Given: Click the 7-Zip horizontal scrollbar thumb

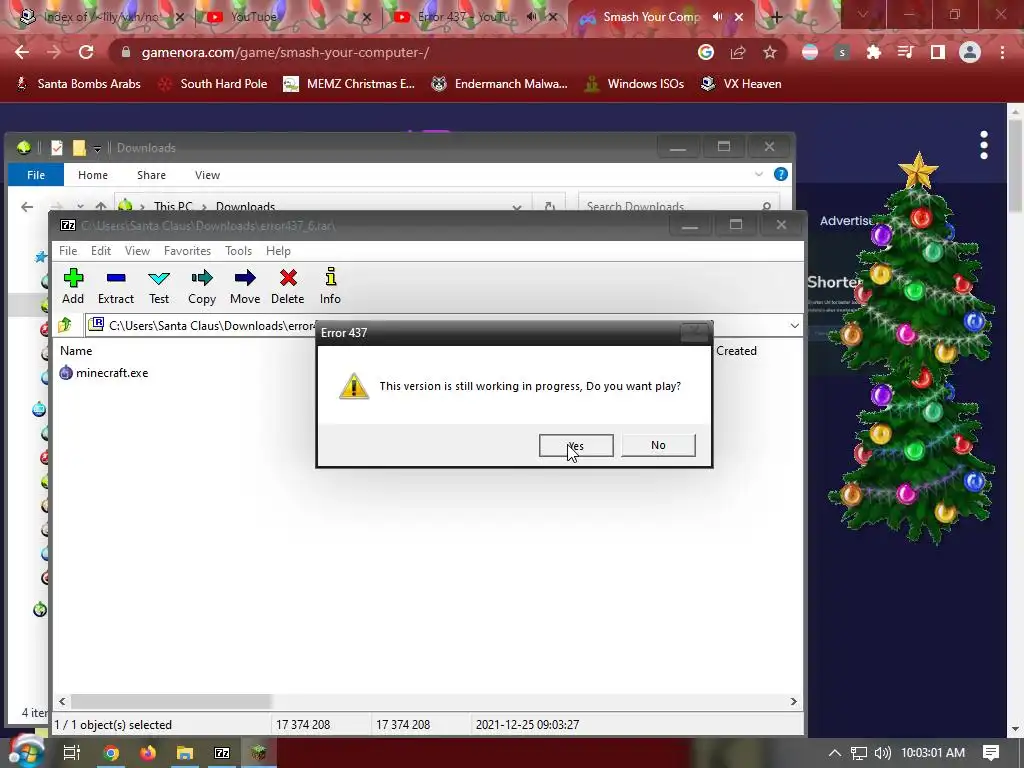Looking at the screenshot, I should 171,701.
